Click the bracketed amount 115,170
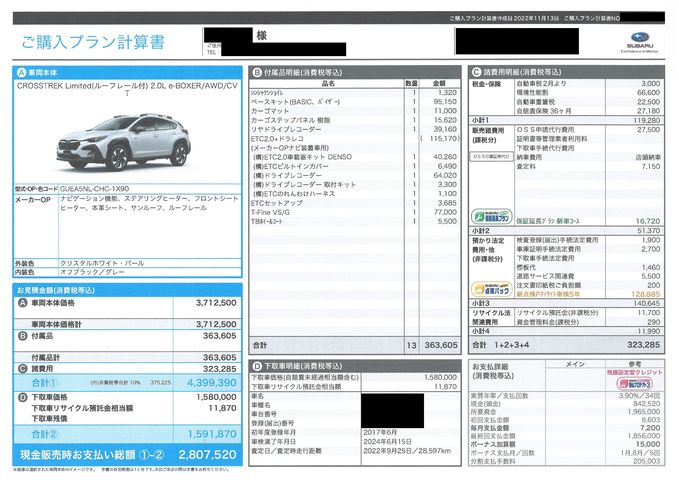The width and height of the screenshot is (679, 480). tap(440, 139)
